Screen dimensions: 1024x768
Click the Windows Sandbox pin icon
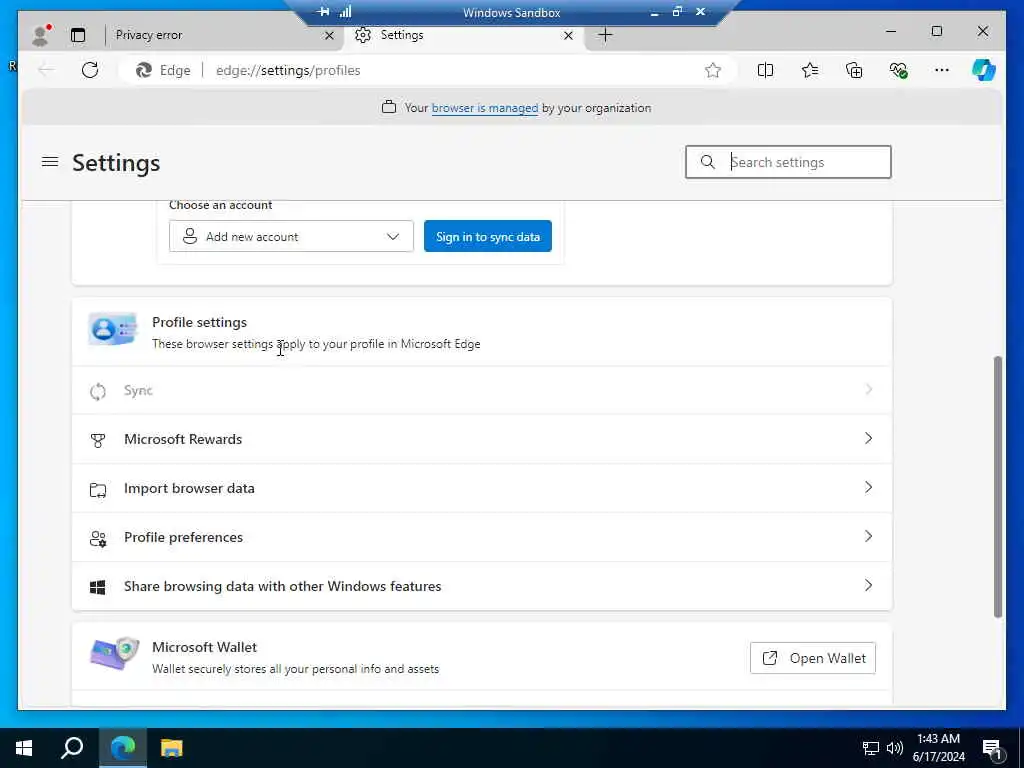[323, 12]
